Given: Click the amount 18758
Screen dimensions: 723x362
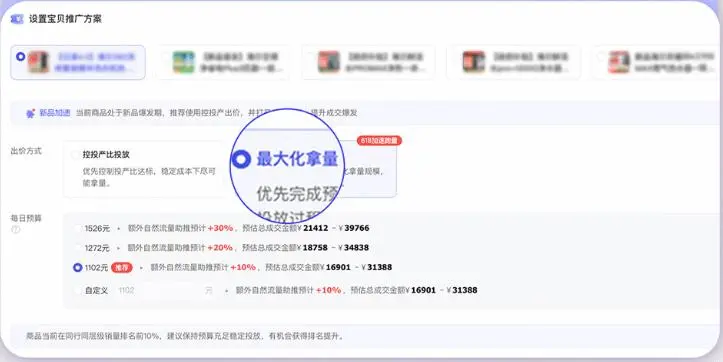Looking at the screenshot, I should (x=315, y=248).
